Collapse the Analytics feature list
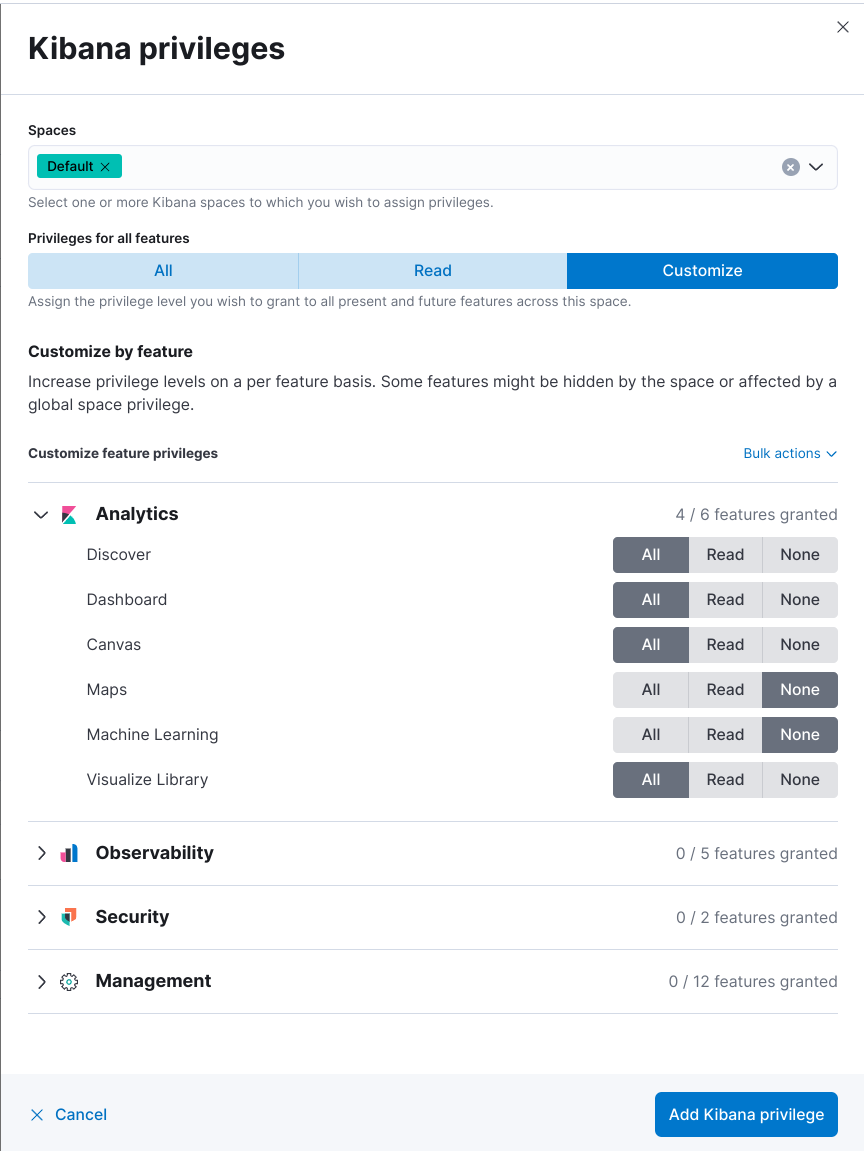The width and height of the screenshot is (864, 1151). 41,514
